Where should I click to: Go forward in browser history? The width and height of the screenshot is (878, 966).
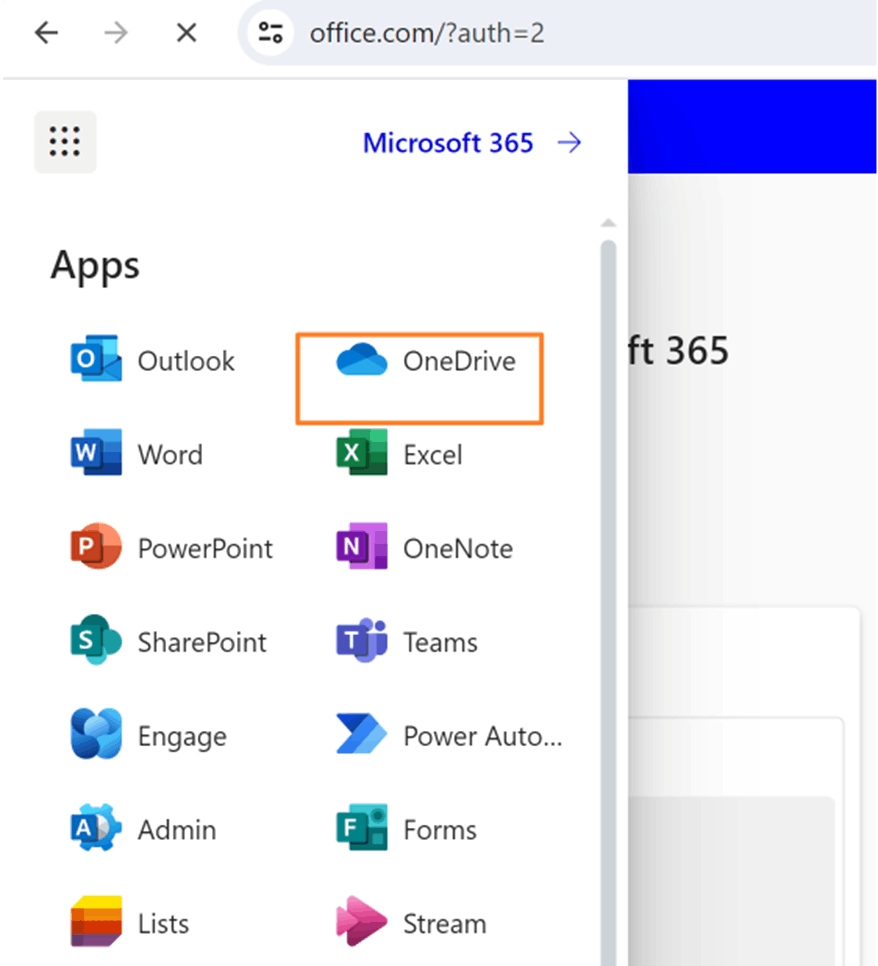[x=116, y=33]
